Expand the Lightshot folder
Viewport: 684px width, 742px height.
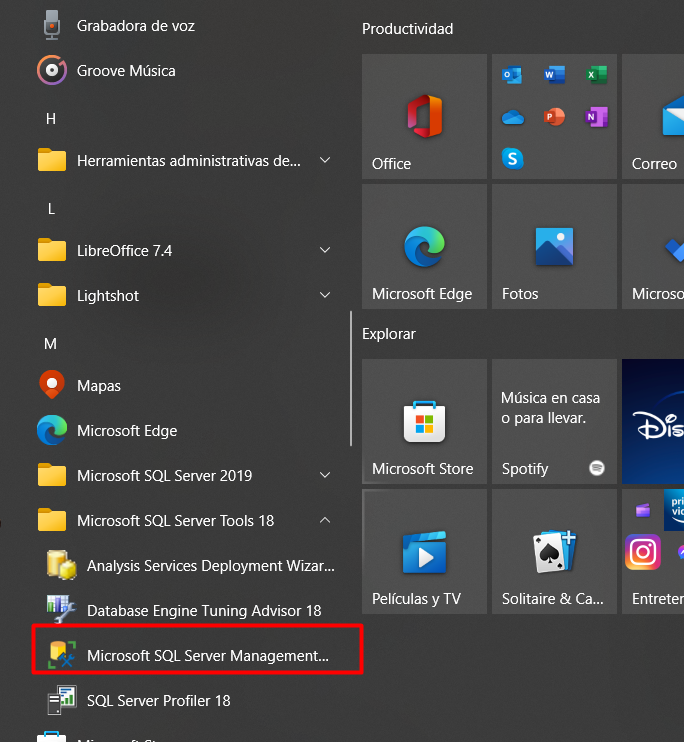pyautogui.click(x=108, y=296)
